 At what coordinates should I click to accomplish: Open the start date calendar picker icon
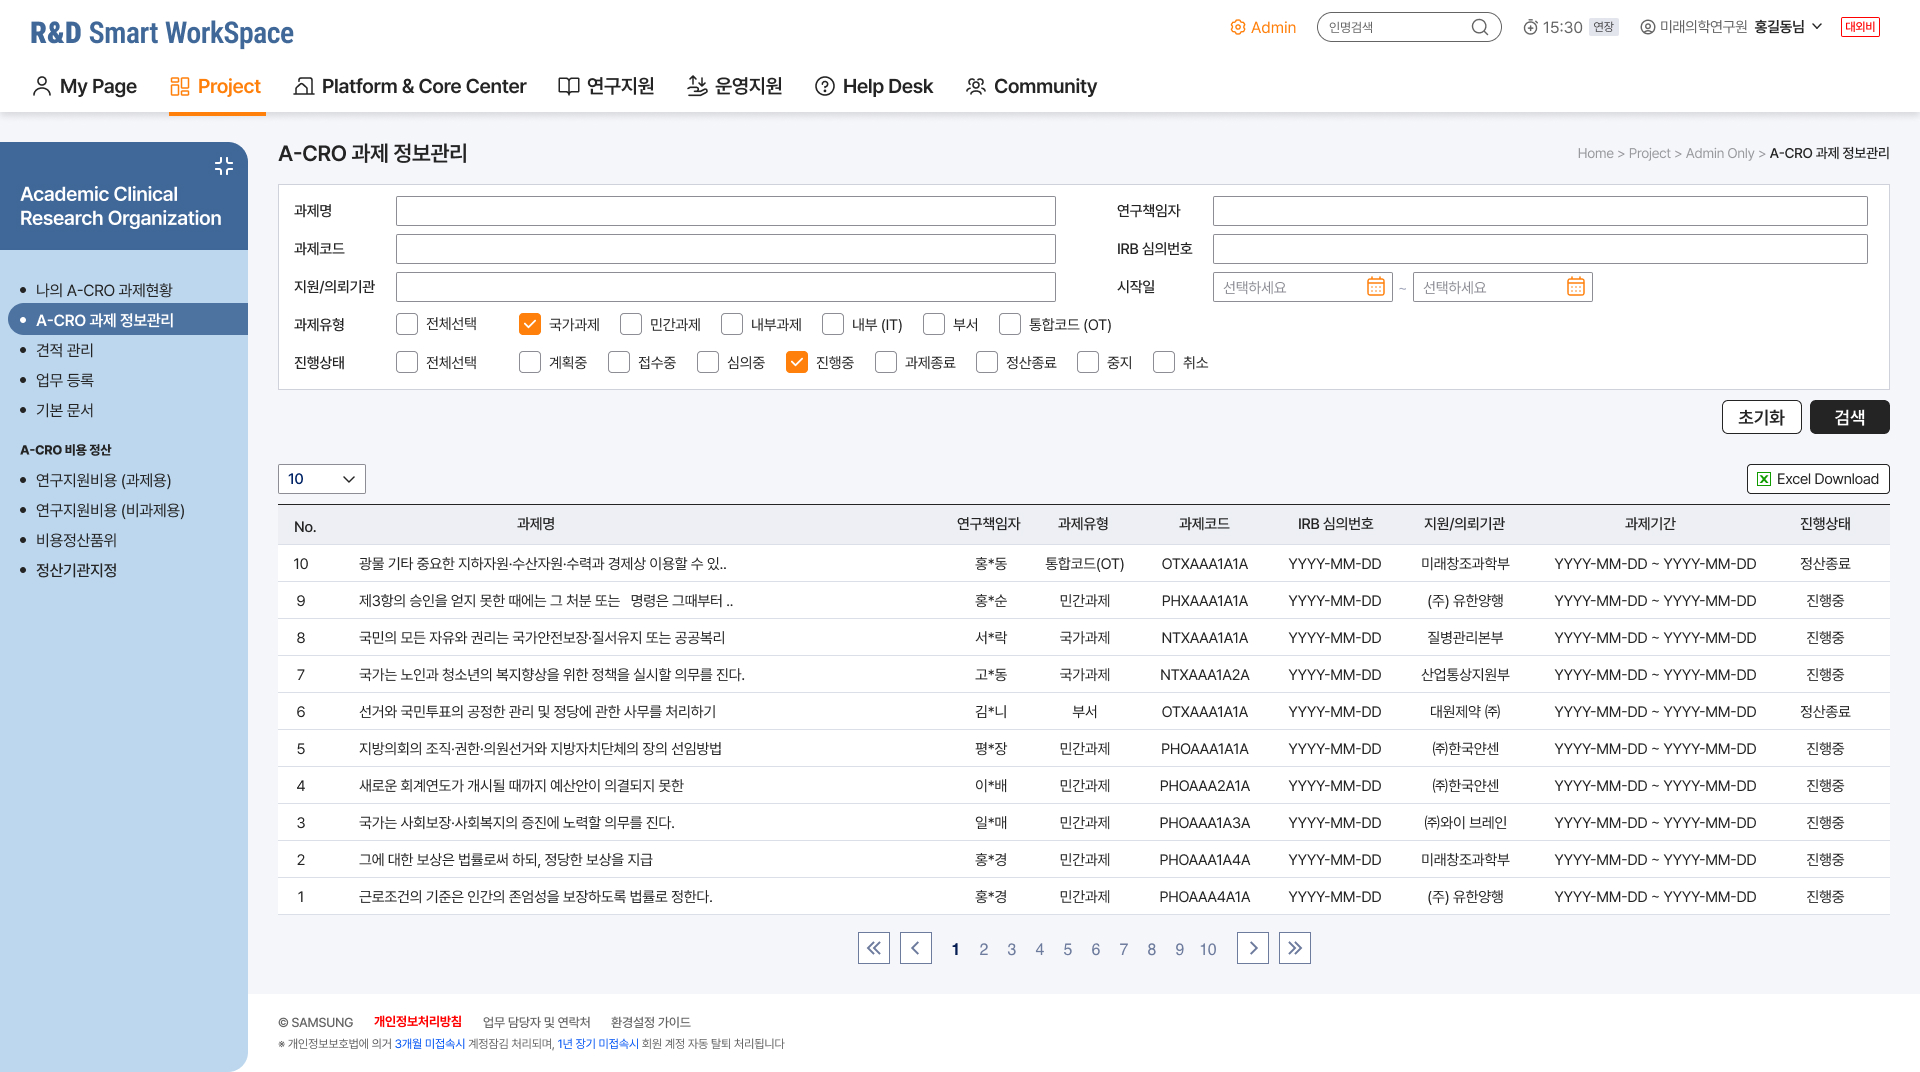1376,287
